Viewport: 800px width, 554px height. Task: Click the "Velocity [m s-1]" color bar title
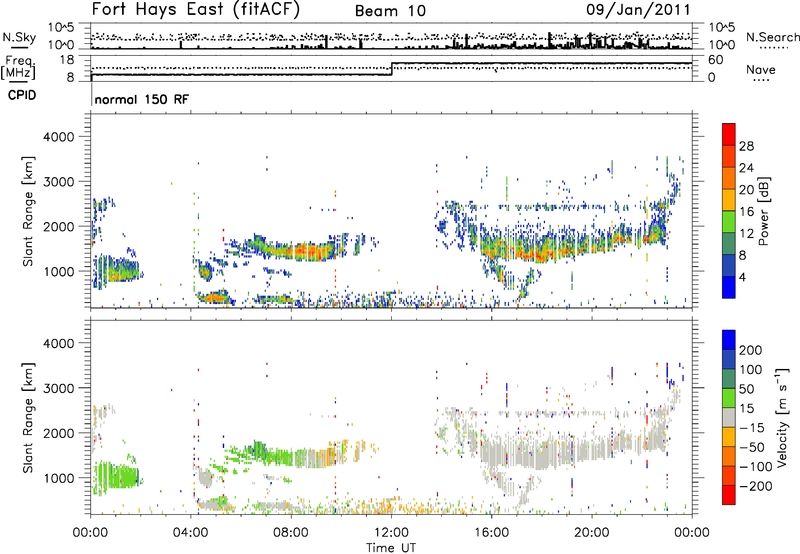tap(782, 417)
